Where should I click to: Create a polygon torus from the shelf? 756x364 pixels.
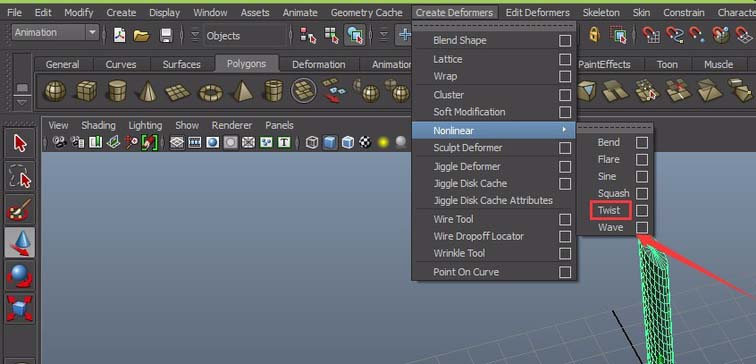pyautogui.click(x=211, y=92)
